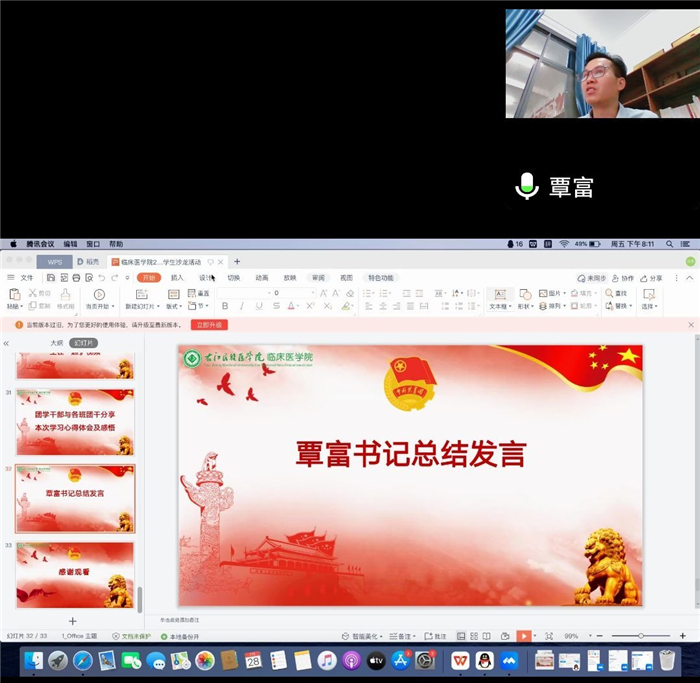Switch to normal view in status bar
The image size is (700, 683).
tap(461, 636)
